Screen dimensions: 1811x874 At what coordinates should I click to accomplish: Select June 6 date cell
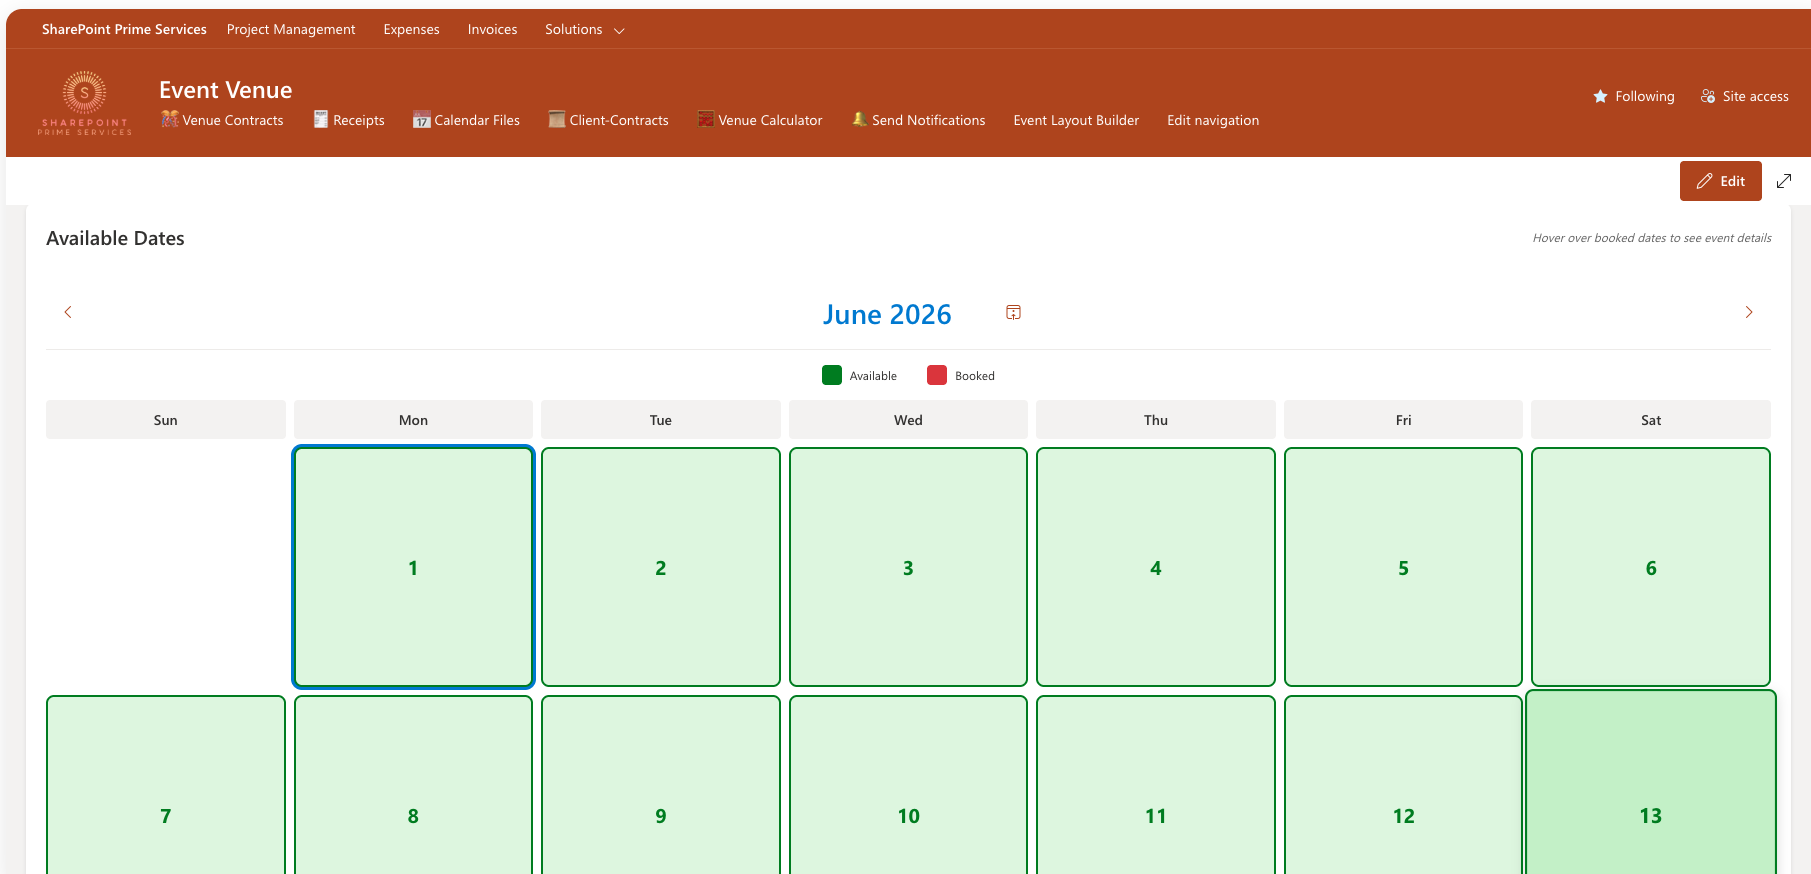pos(1651,567)
